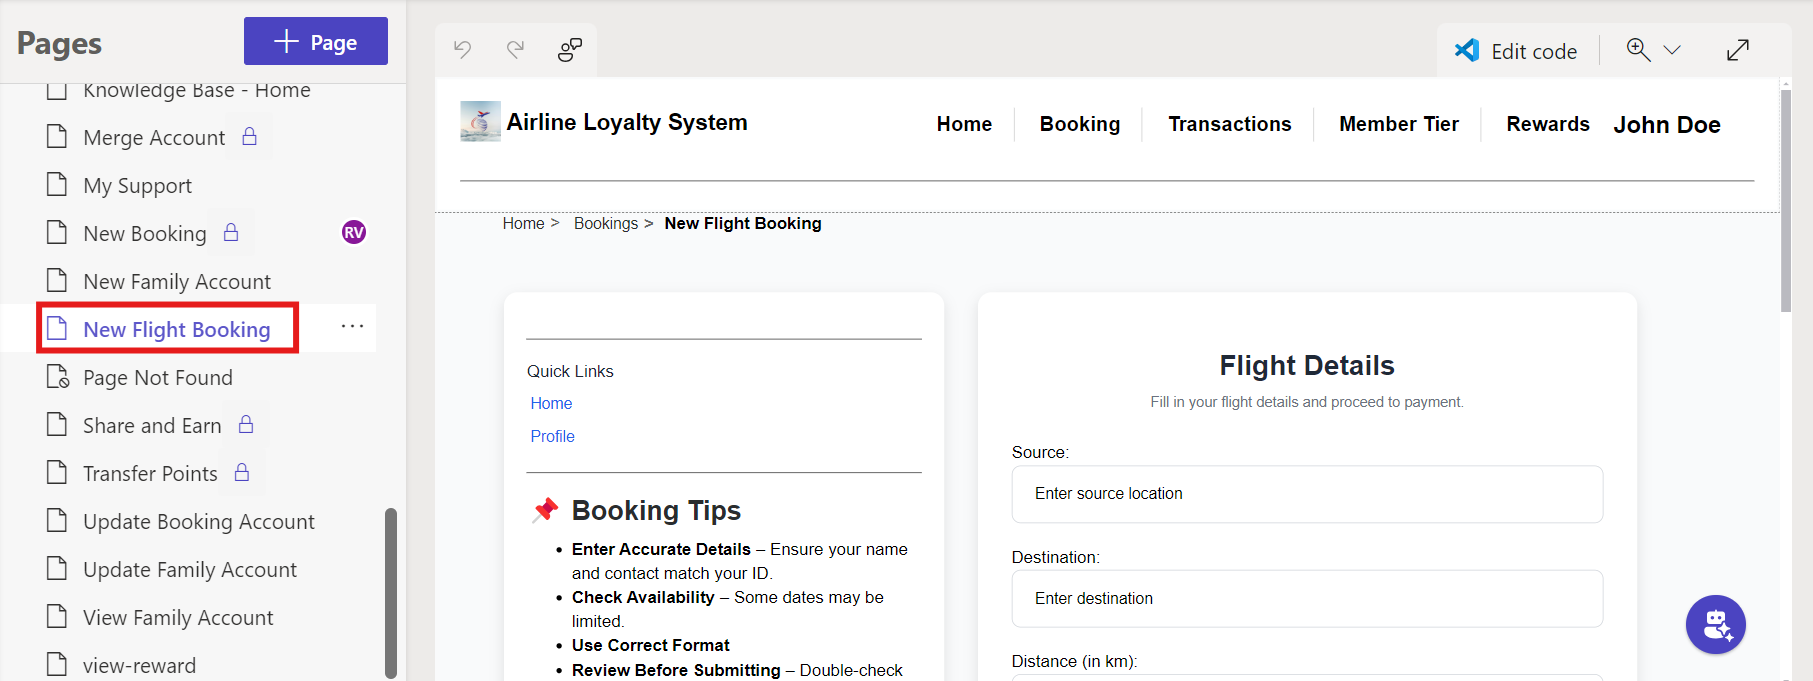Expand preview to full screen
Screen dimensions: 1813x681
tap(1738, 50)
